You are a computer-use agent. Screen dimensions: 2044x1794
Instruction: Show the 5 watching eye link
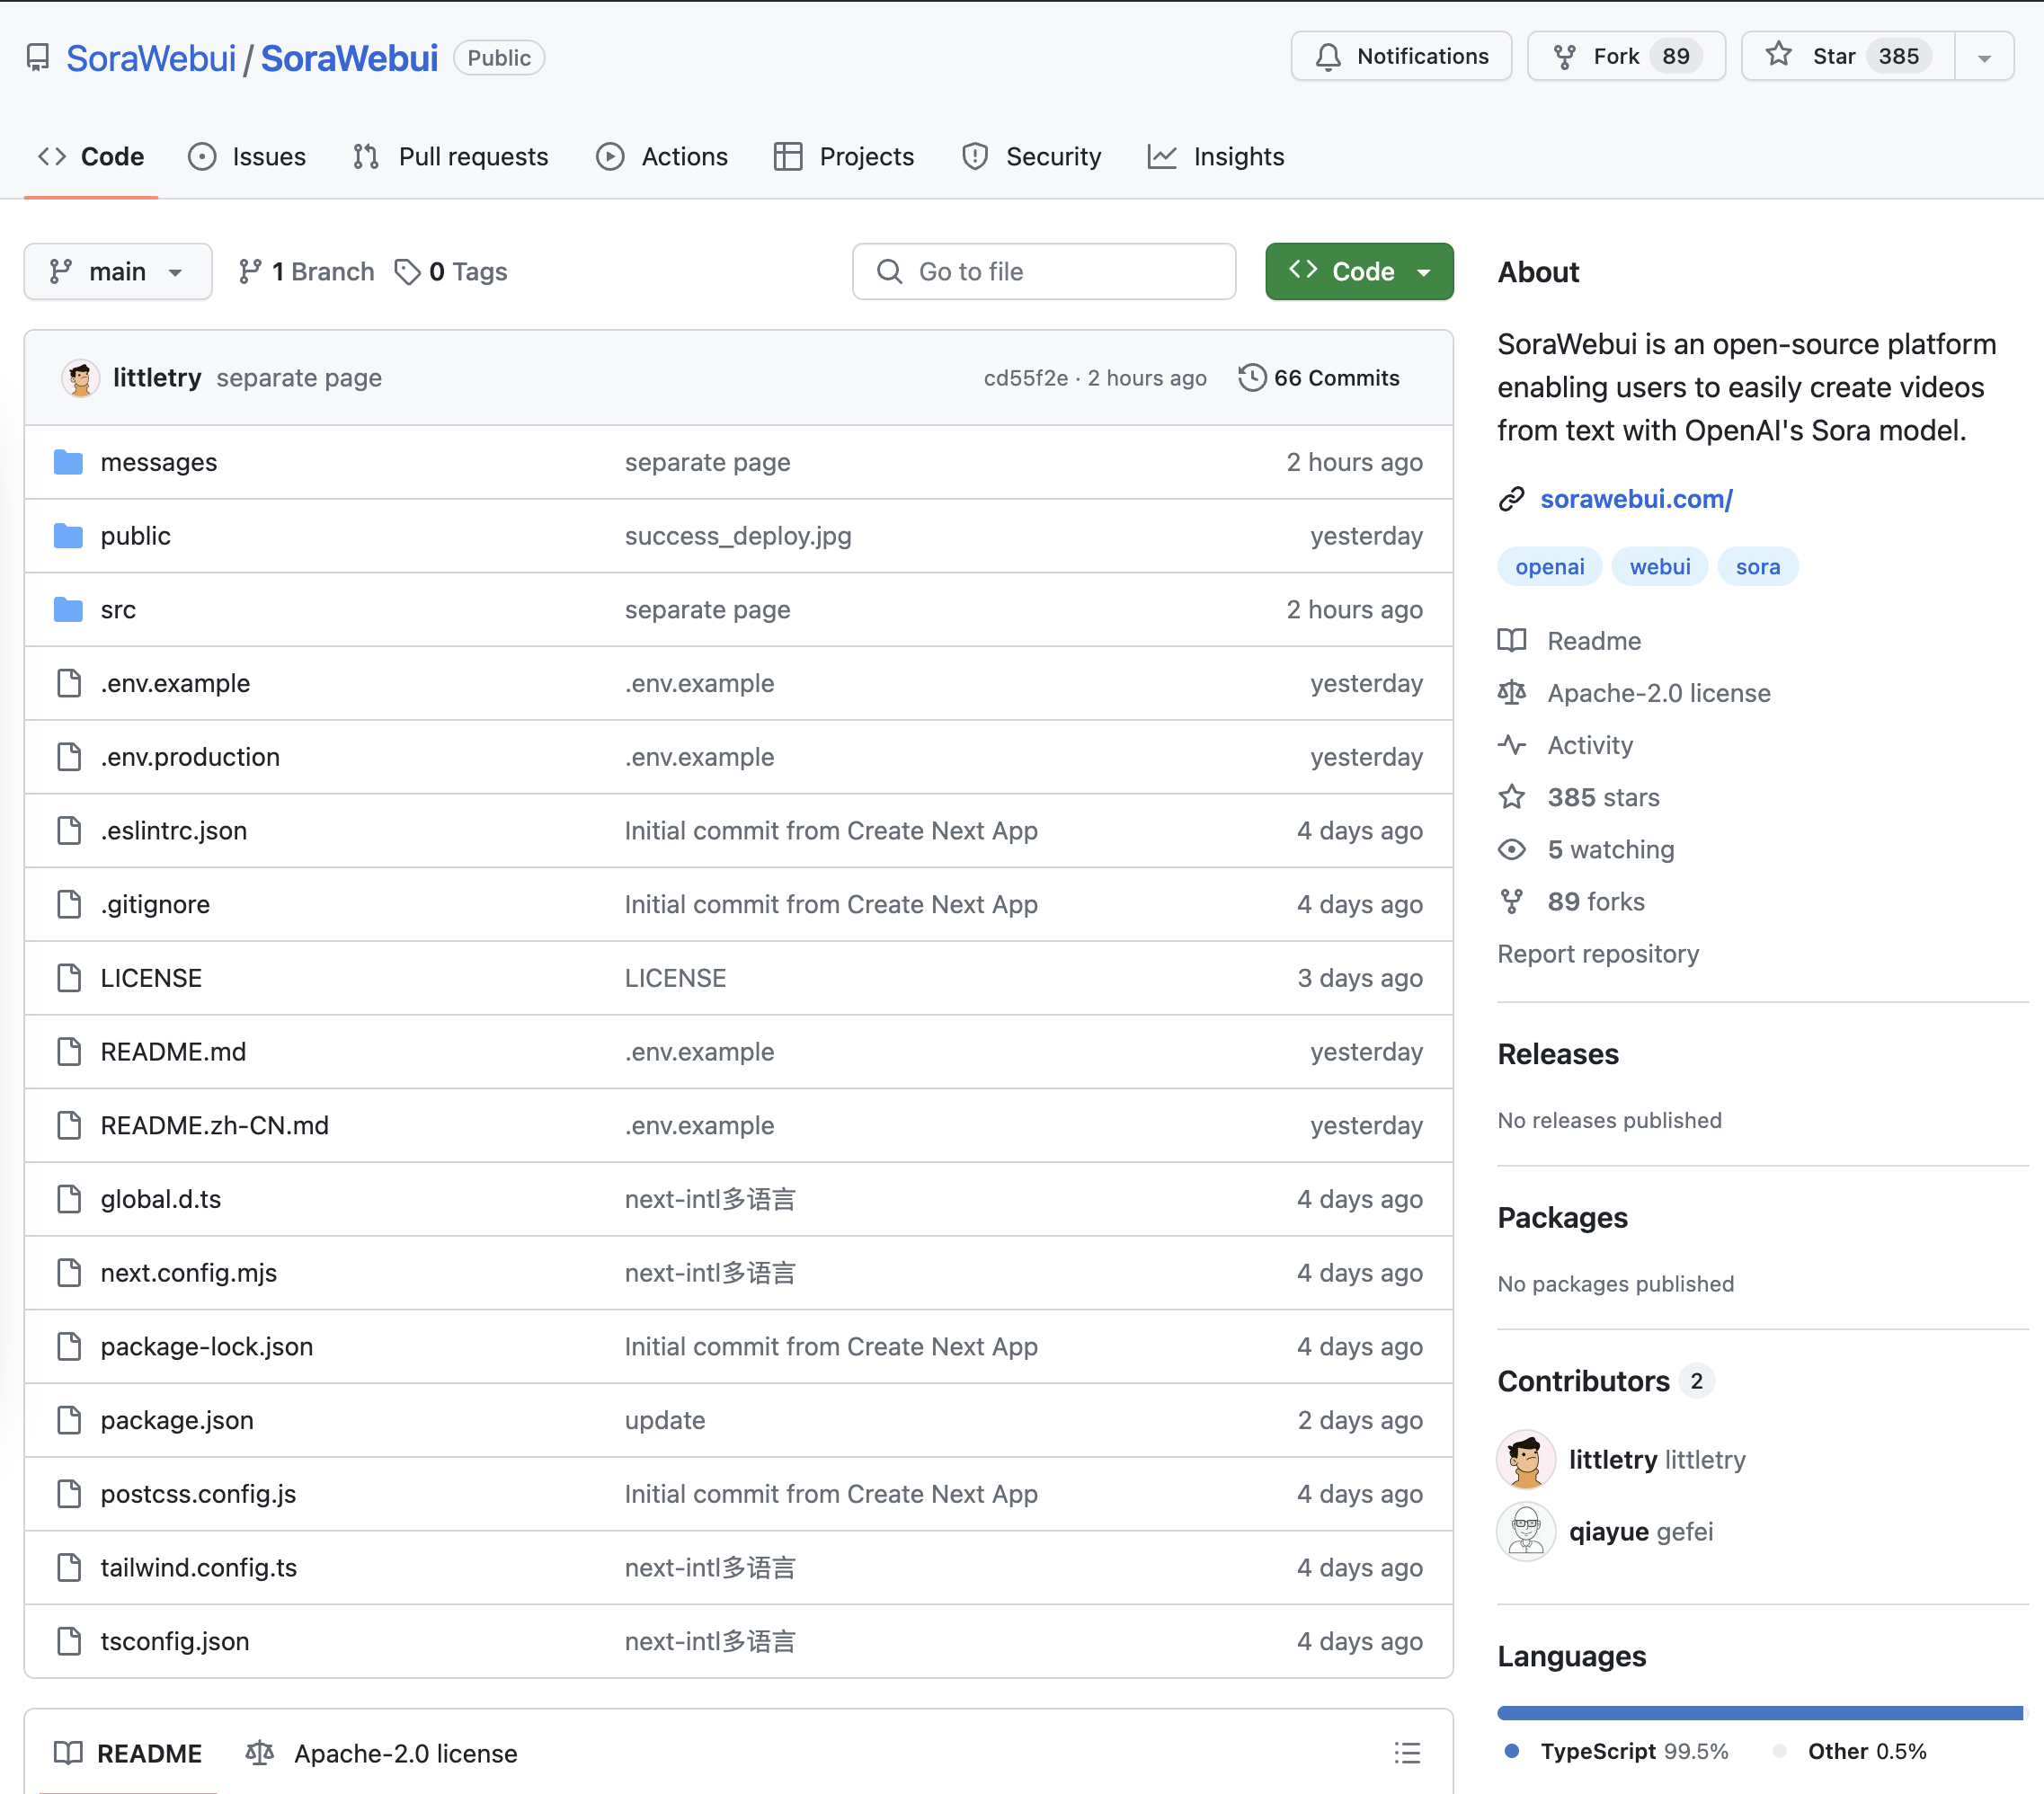(x=1609, y=849)
